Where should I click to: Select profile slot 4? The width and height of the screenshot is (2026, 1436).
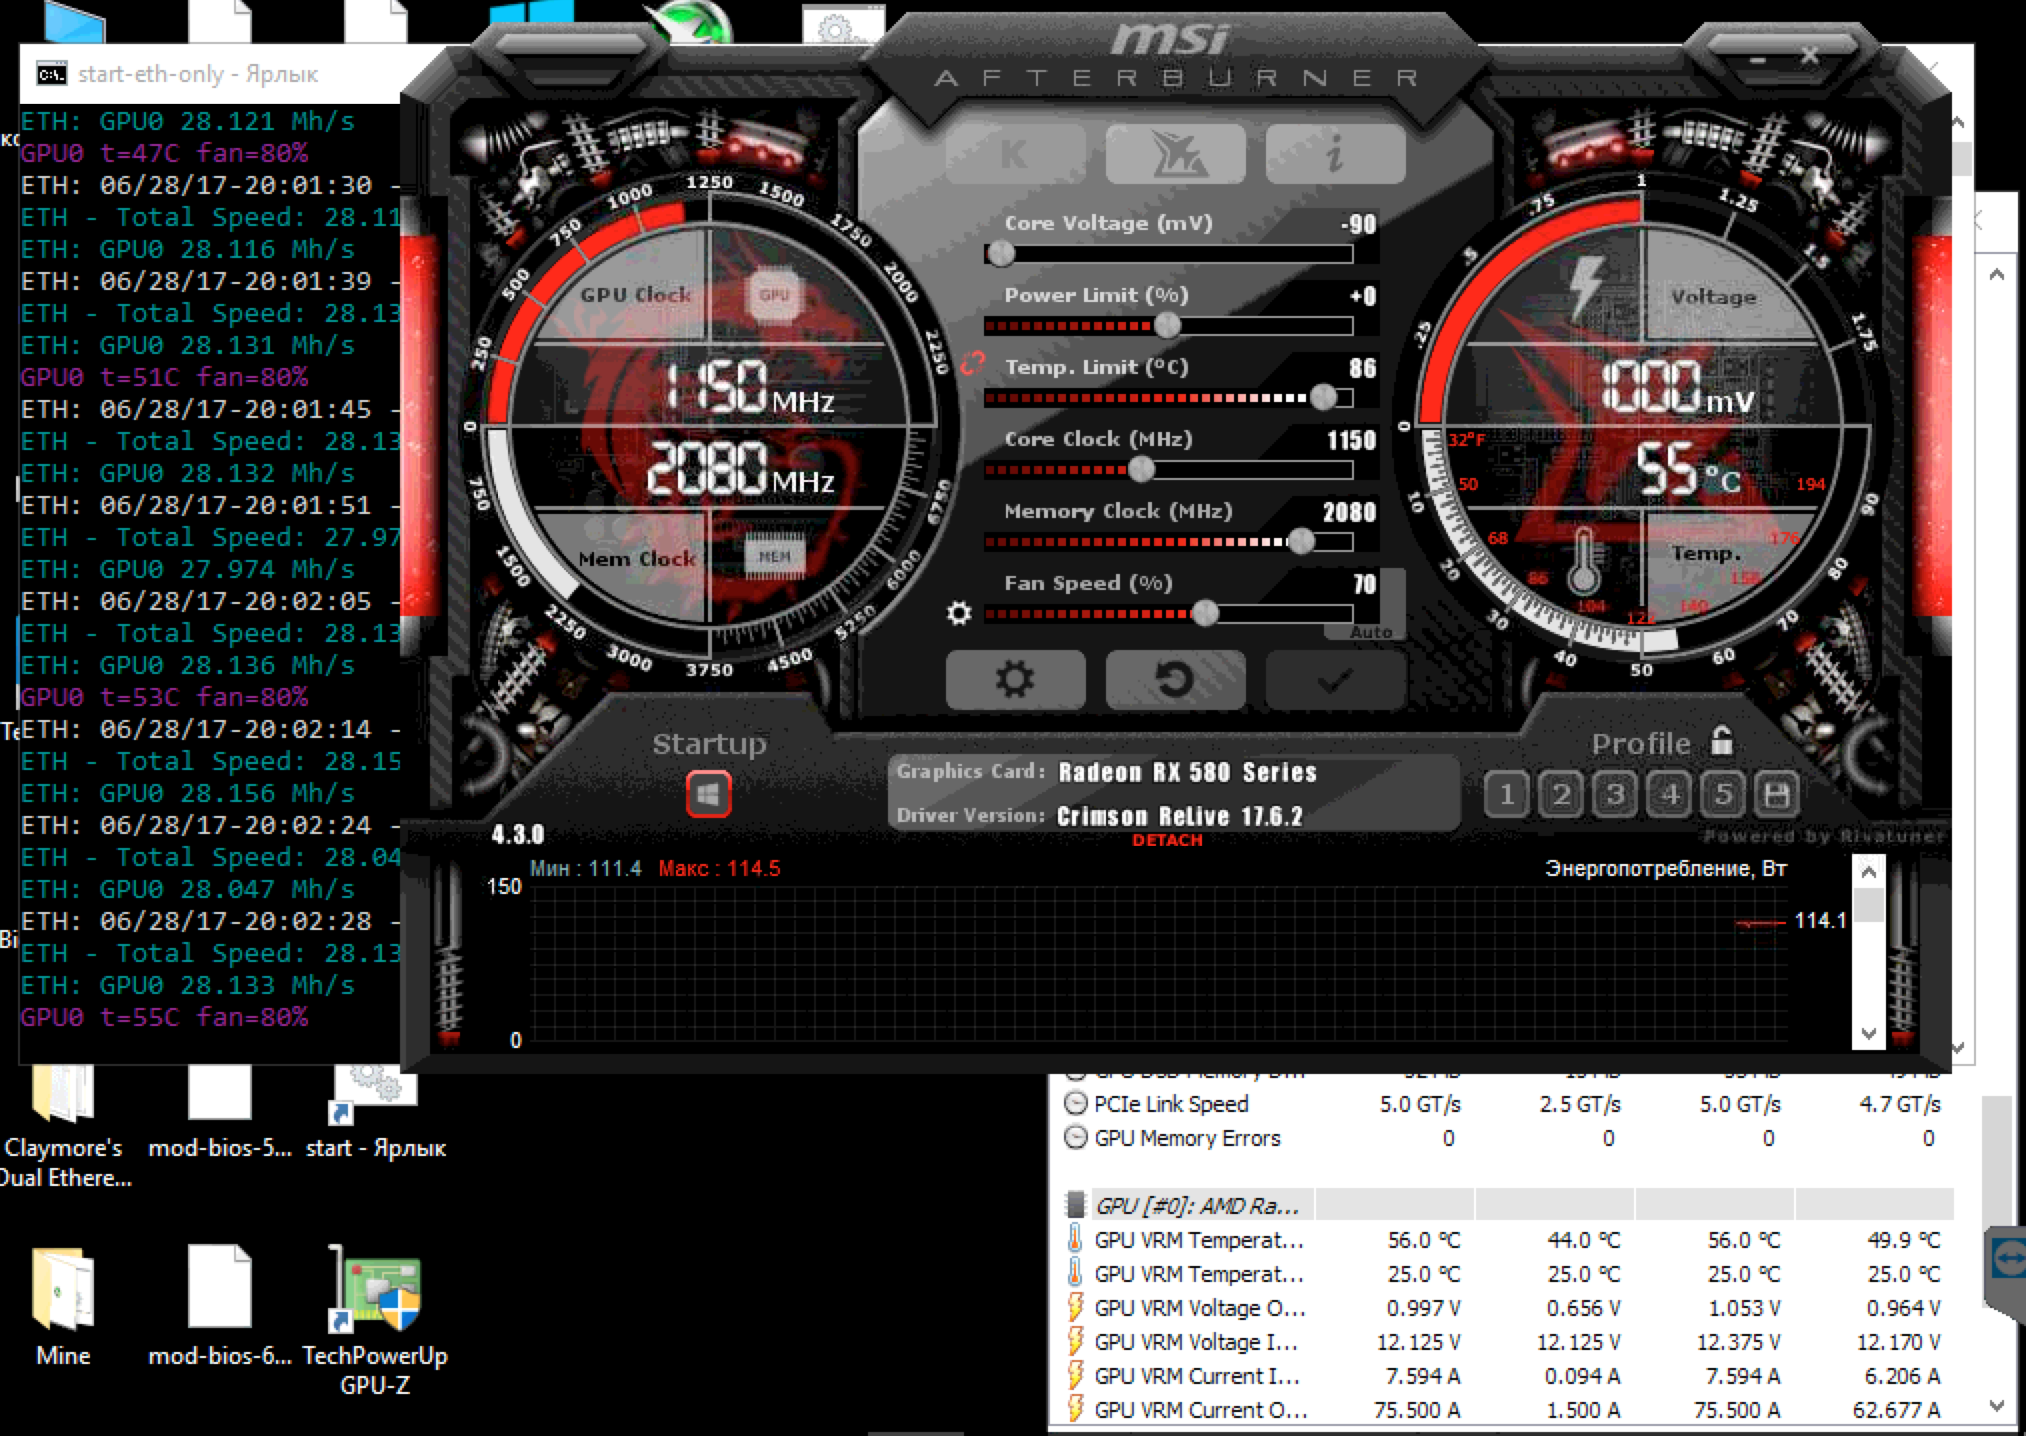point(1669,795)
